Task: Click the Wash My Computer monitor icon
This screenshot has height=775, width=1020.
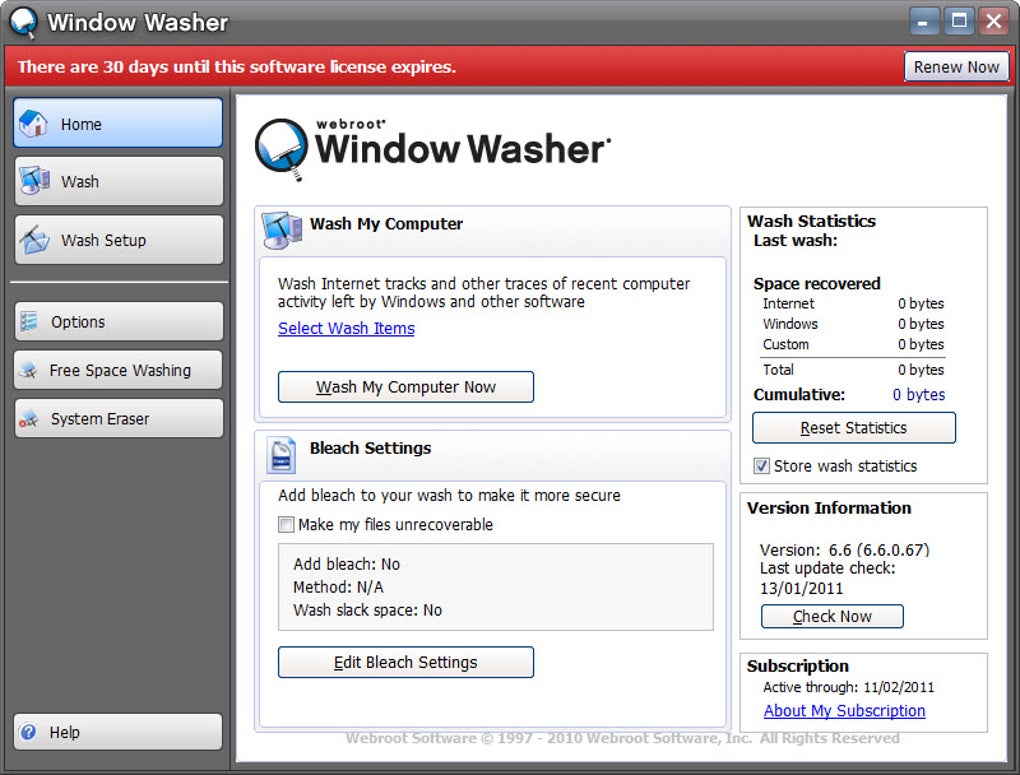Action: pyautogui.click(x=282, y=230)
